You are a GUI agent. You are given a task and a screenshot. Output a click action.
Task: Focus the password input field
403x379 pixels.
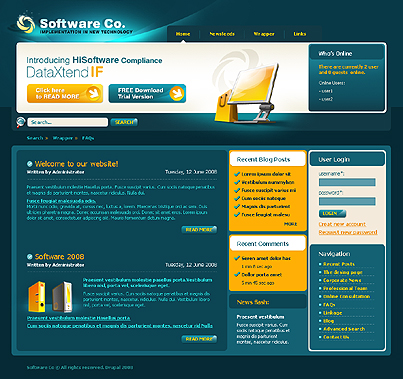(x=347, y=201)
